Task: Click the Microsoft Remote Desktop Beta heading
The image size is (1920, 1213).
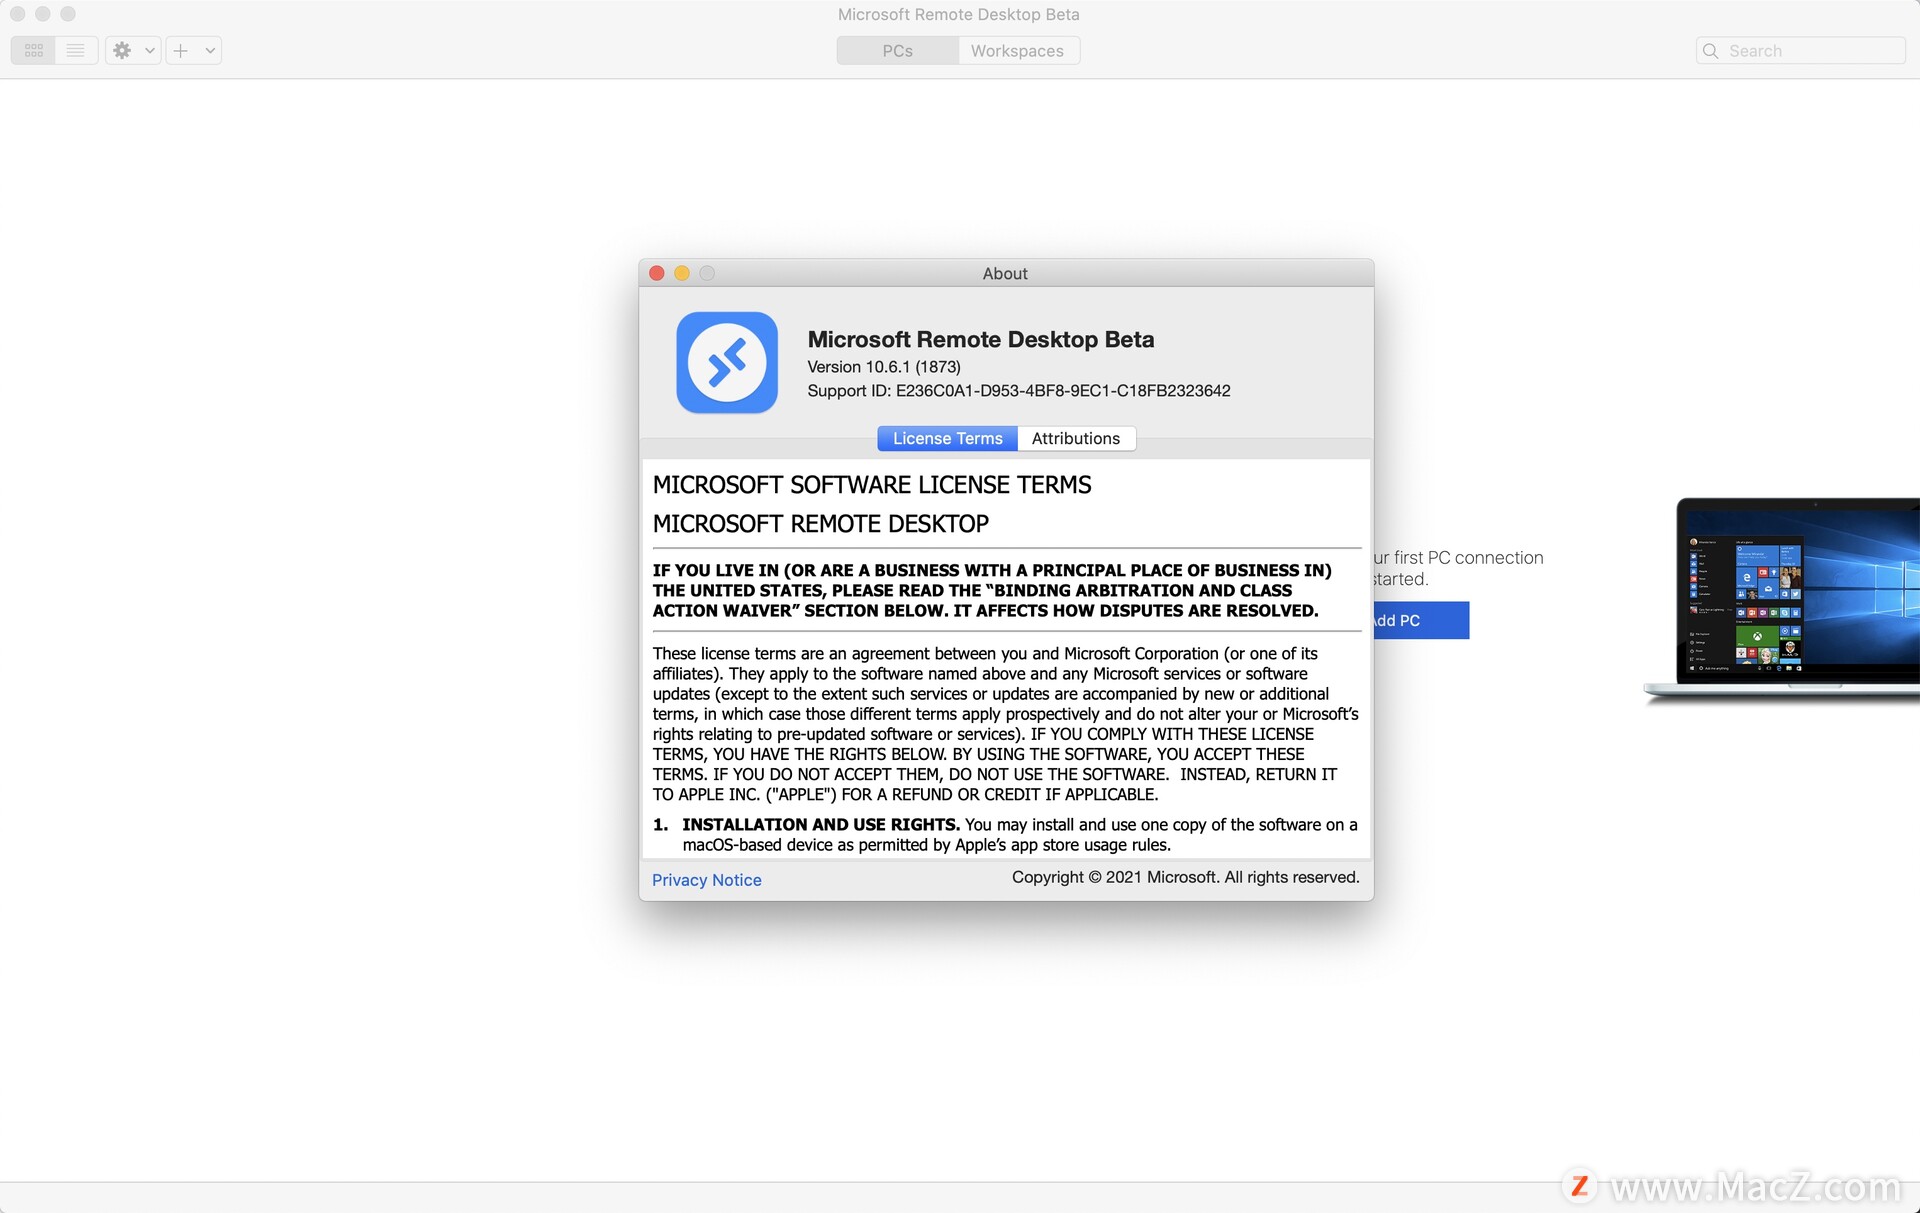Action: point(981,340)
